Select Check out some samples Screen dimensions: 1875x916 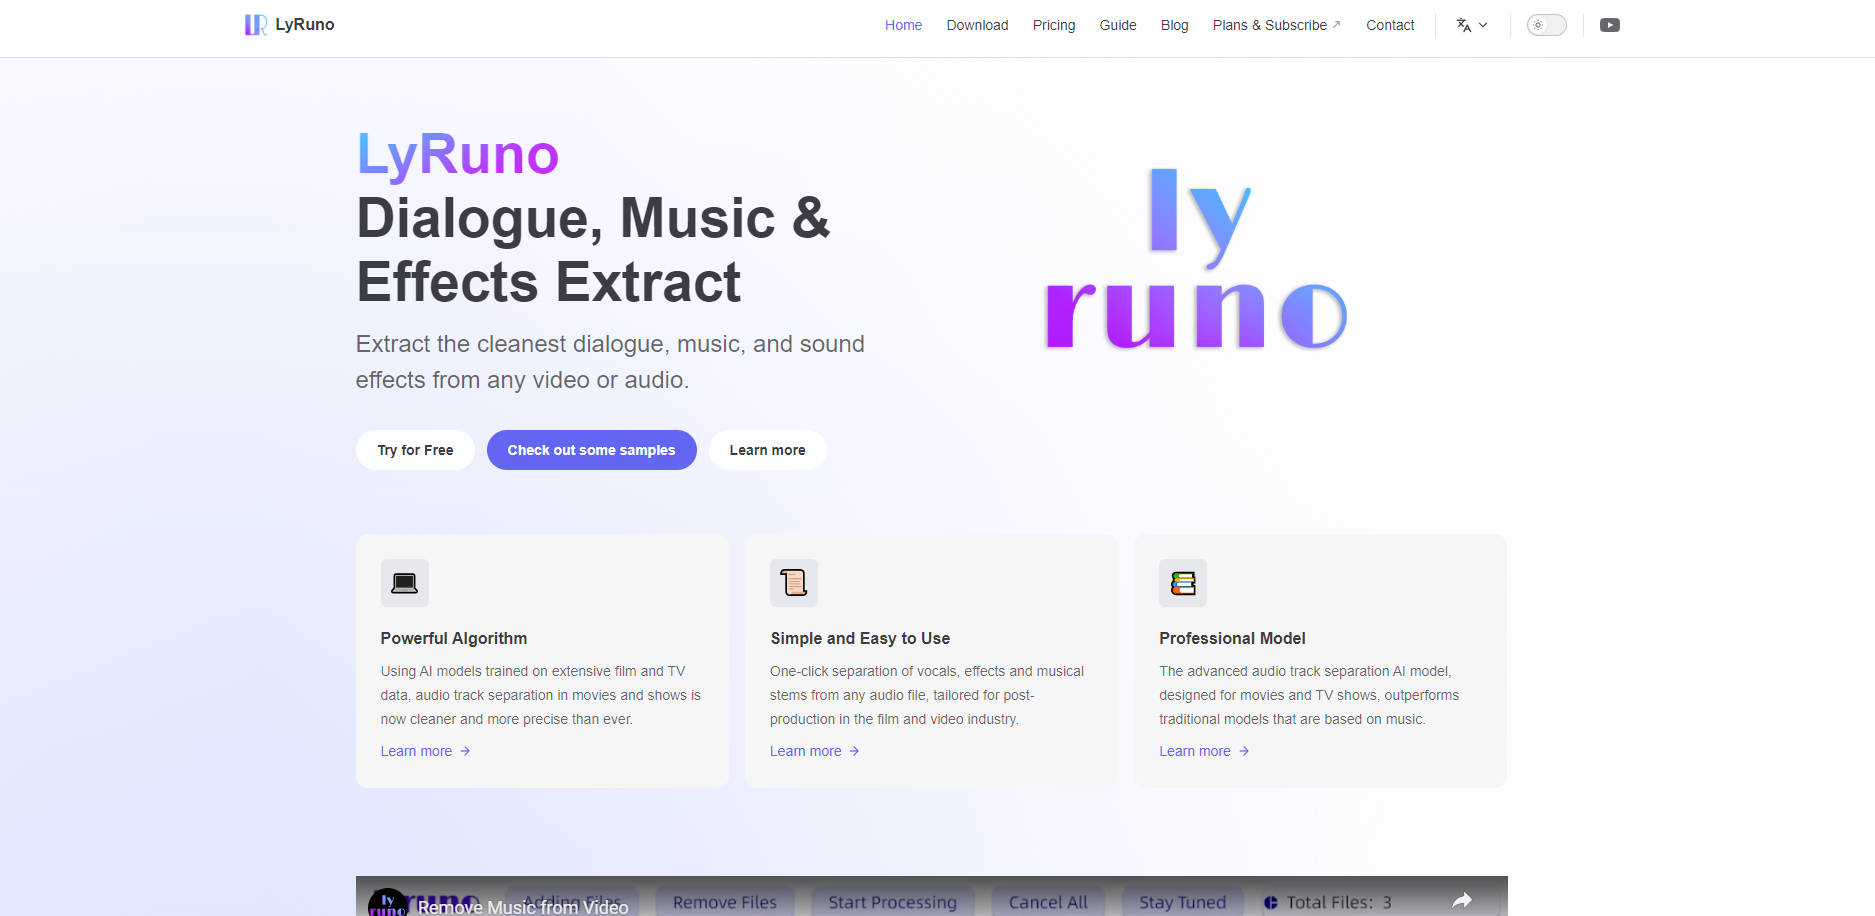(x=591, y=450)
